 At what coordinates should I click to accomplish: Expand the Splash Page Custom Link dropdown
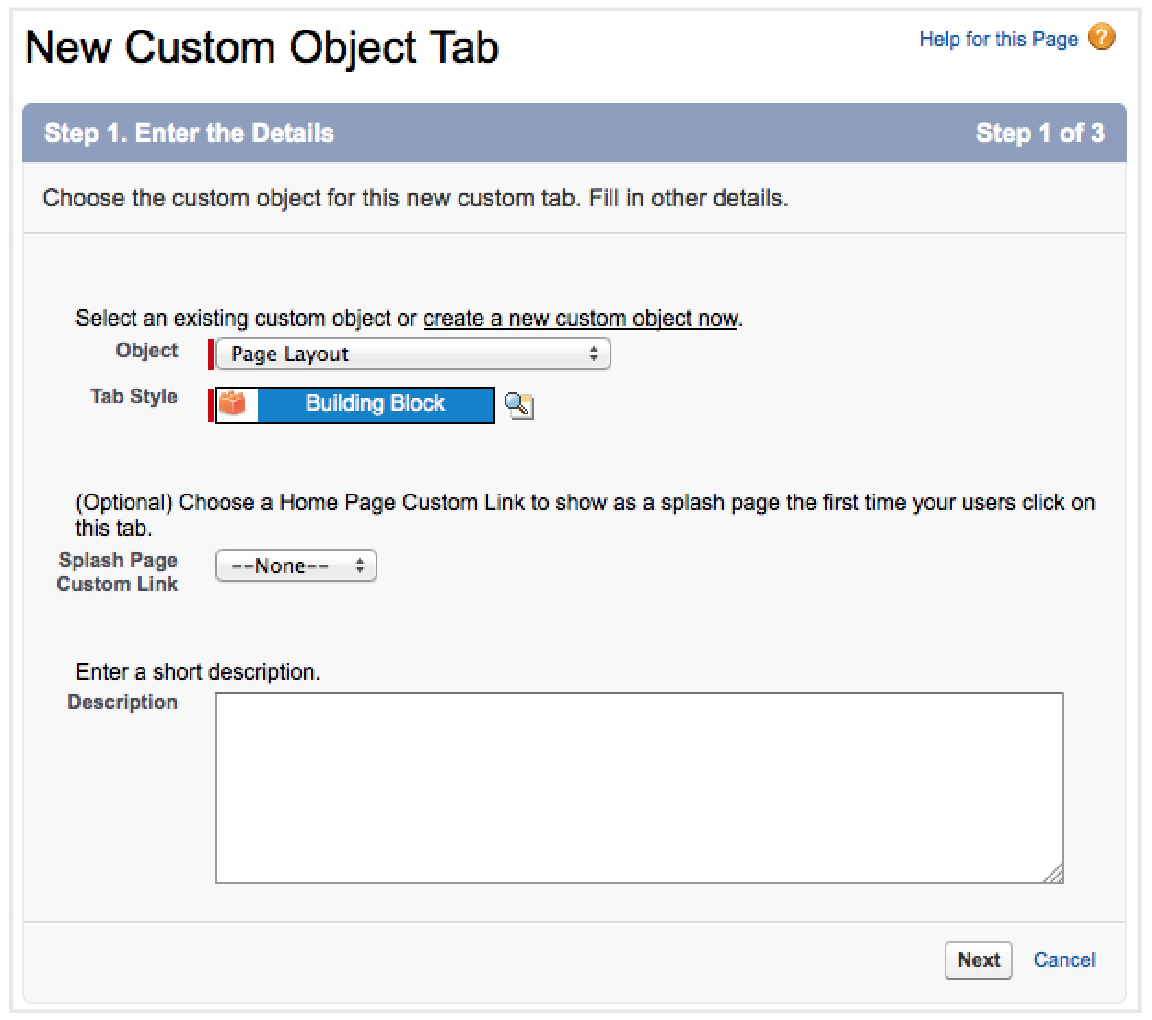coord(296,566)
